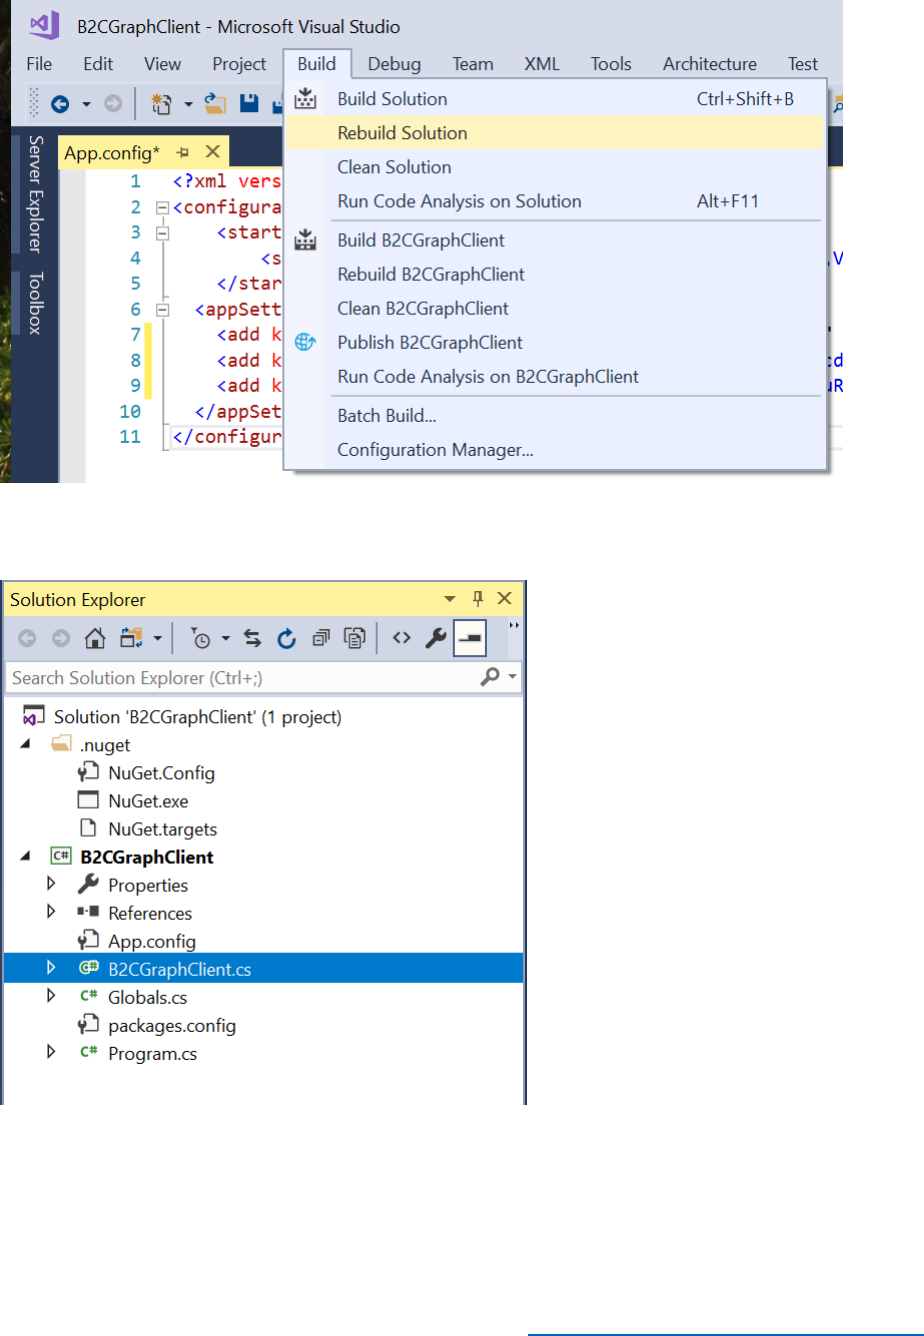924x1336 pixels.
Task: Open search options dropdown in Solution Explorer
Action: pos(513,678)
